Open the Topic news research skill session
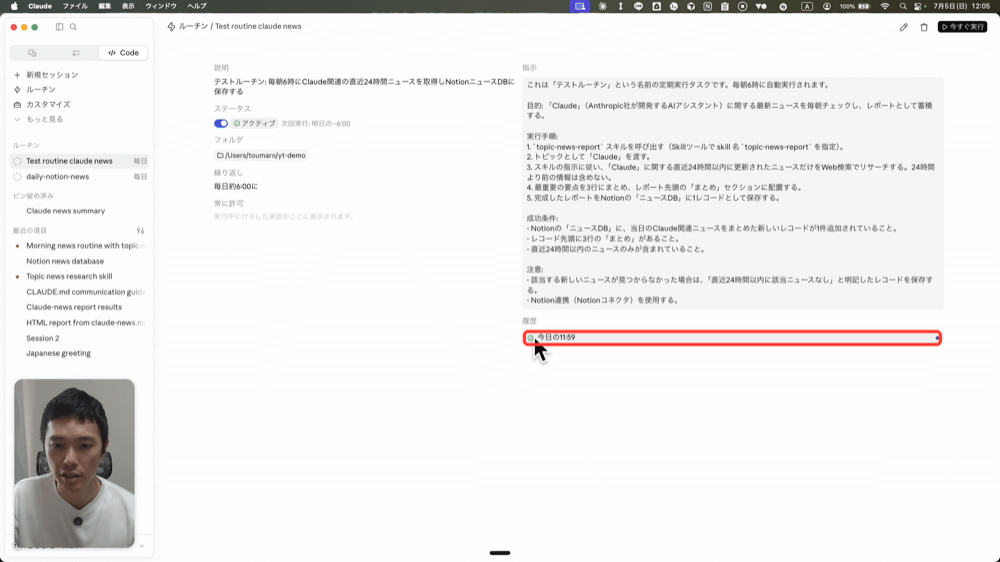The width and height of the screenshot is (1000, 562). click(69, 276)
